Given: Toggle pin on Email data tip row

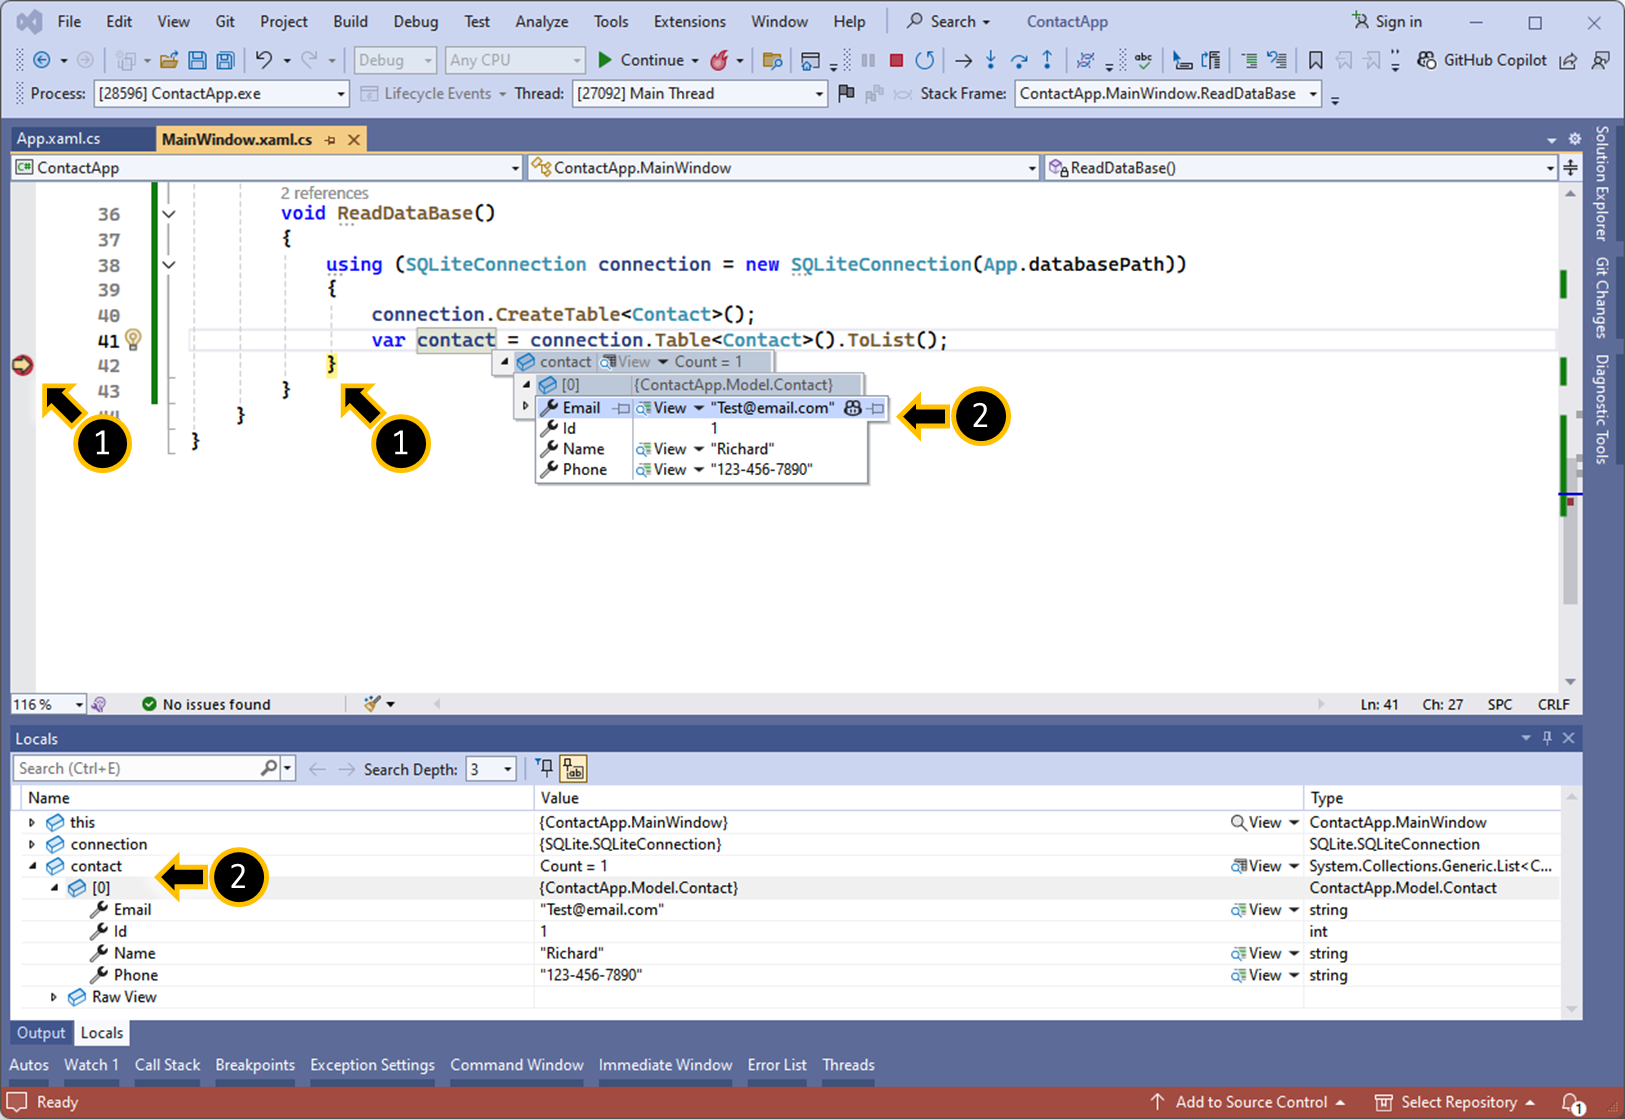Looking at the screenshot, I should point(876,408).
